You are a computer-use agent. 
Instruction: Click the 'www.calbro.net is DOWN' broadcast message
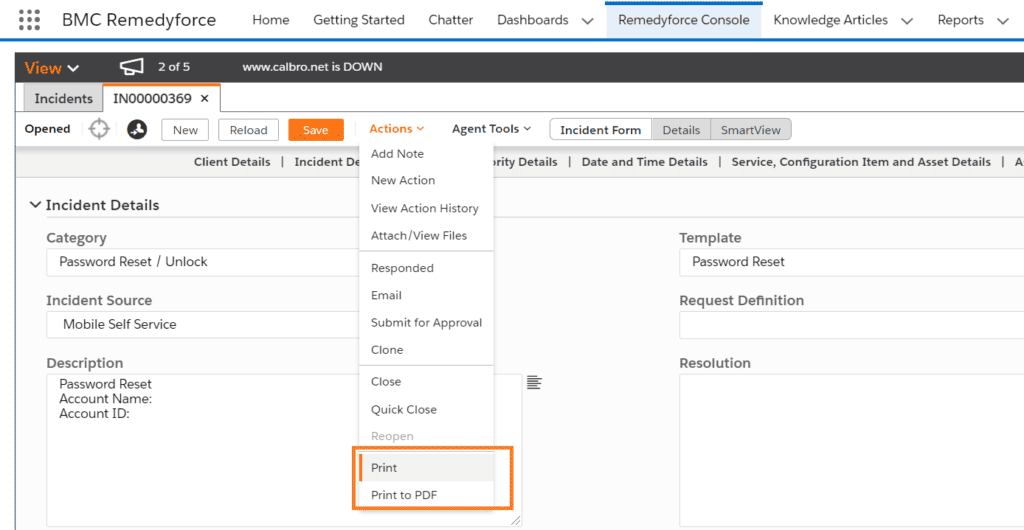tap(312, 67)
